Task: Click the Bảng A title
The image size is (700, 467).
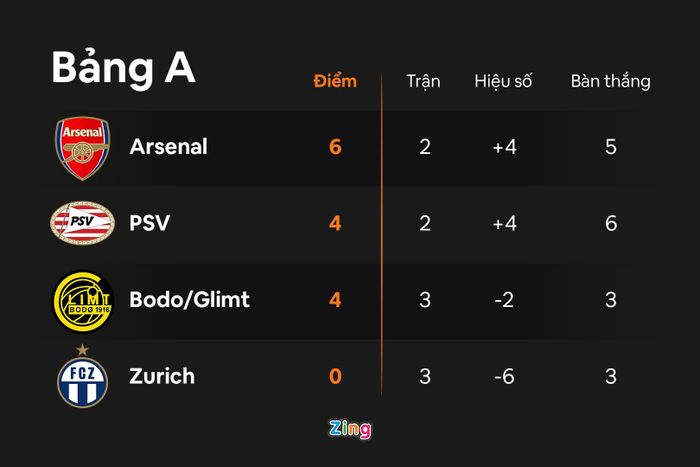Action: [x=124, y=68]
